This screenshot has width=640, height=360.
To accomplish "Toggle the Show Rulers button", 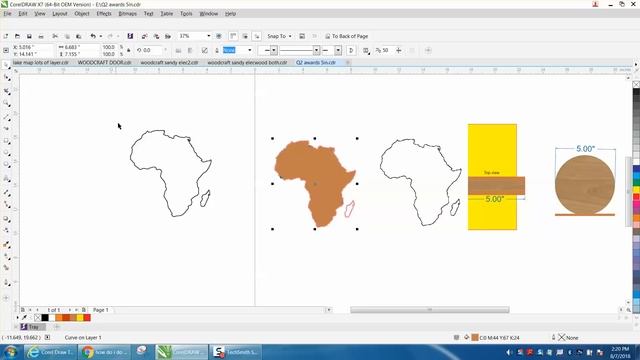I will [233, 36].
